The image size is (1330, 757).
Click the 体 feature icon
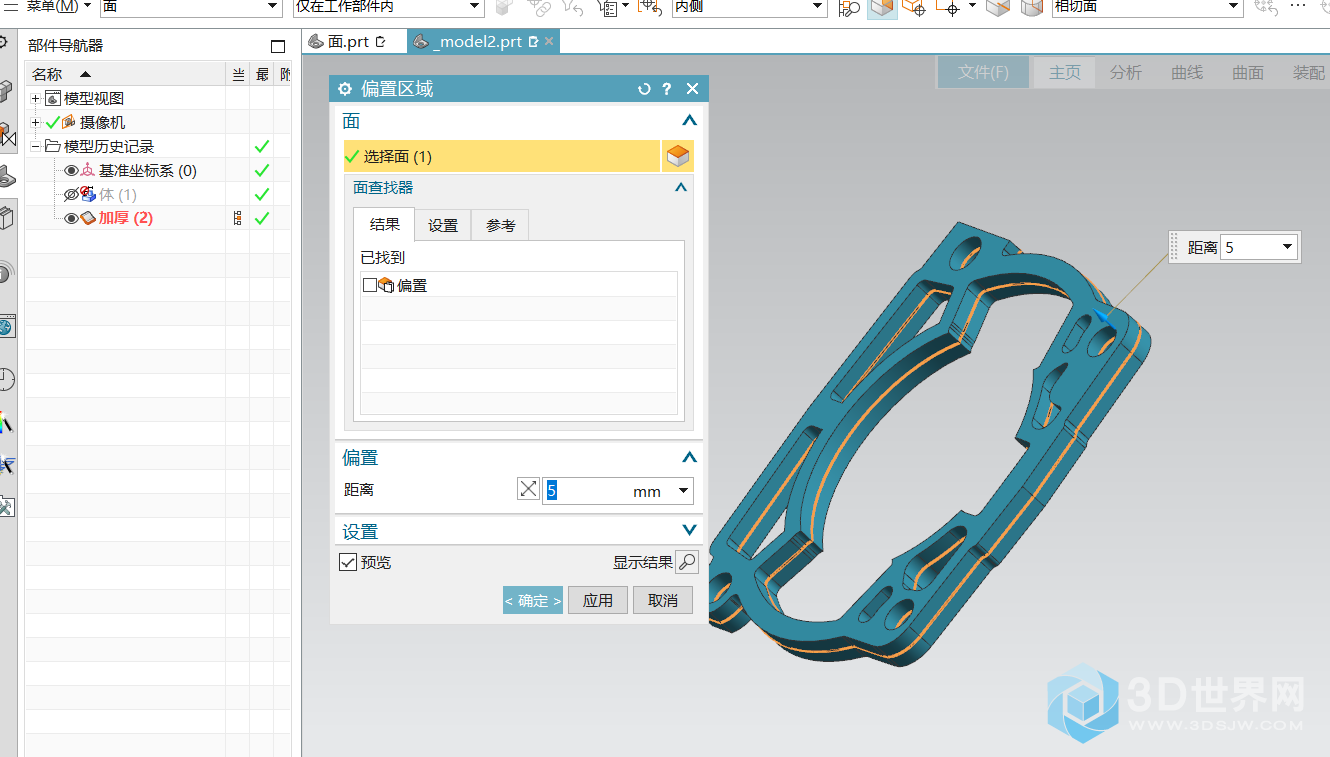click(x=88, y=194)
